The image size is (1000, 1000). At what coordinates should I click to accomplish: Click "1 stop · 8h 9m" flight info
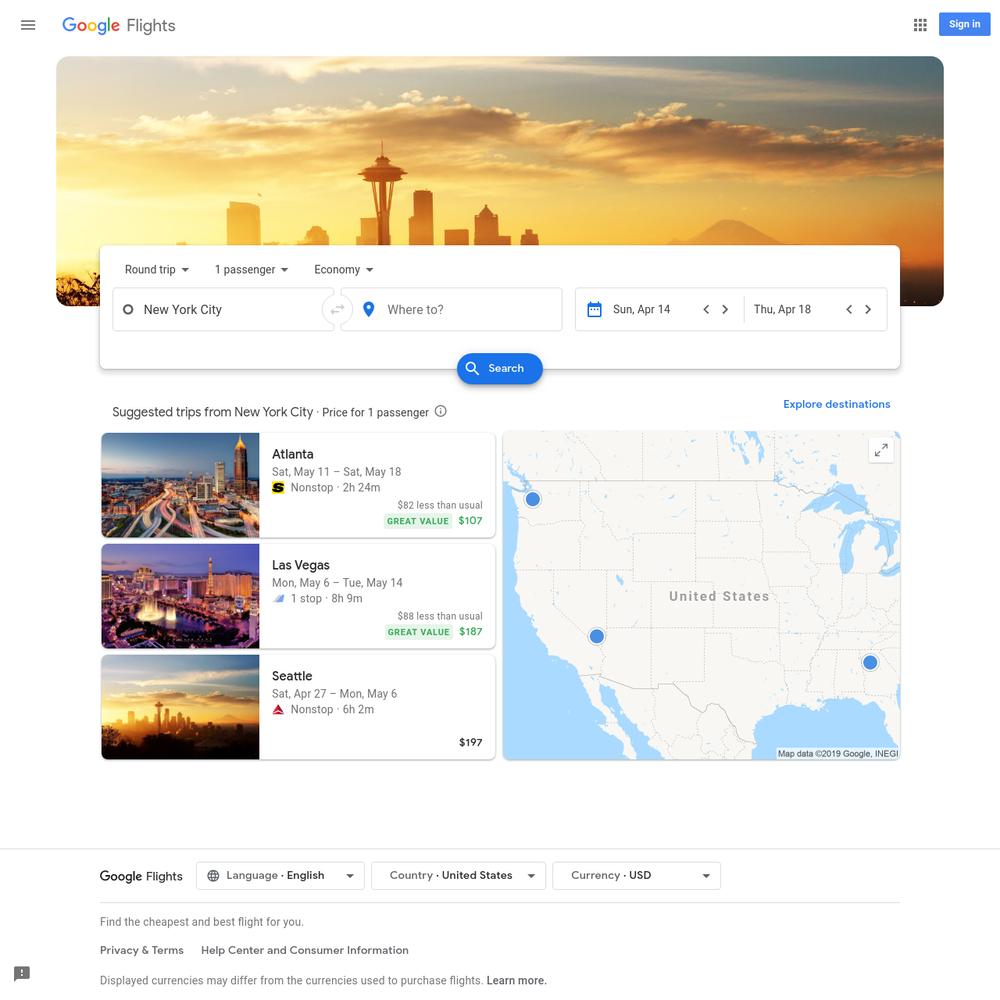[327, 599]
